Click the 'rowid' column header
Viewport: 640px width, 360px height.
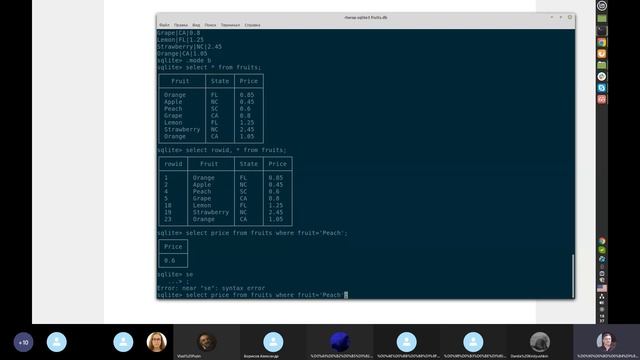(173, 164)
